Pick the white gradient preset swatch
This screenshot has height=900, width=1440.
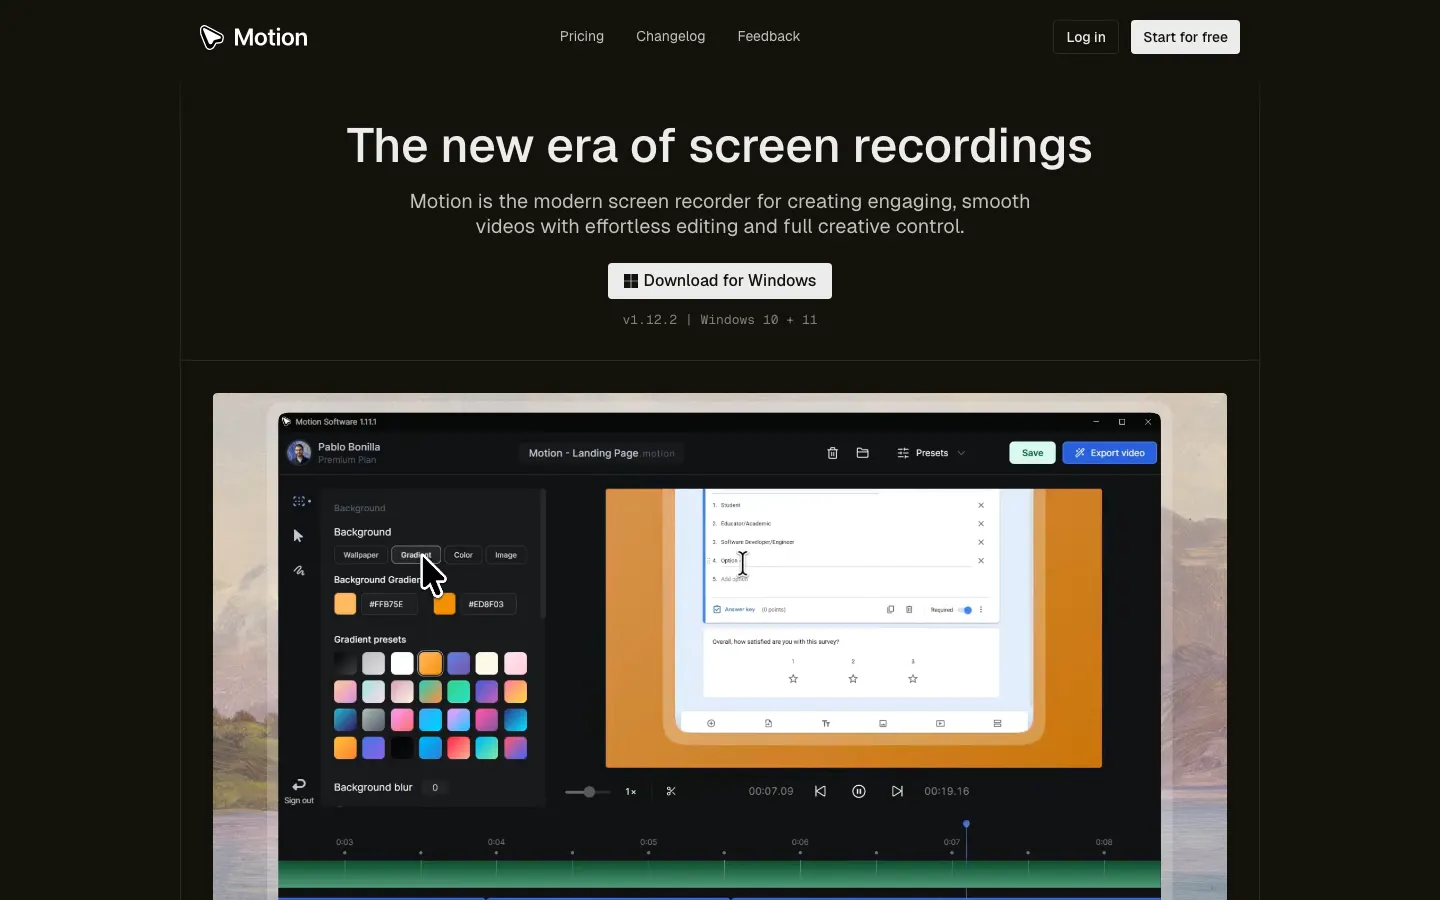tap(402, 663)
